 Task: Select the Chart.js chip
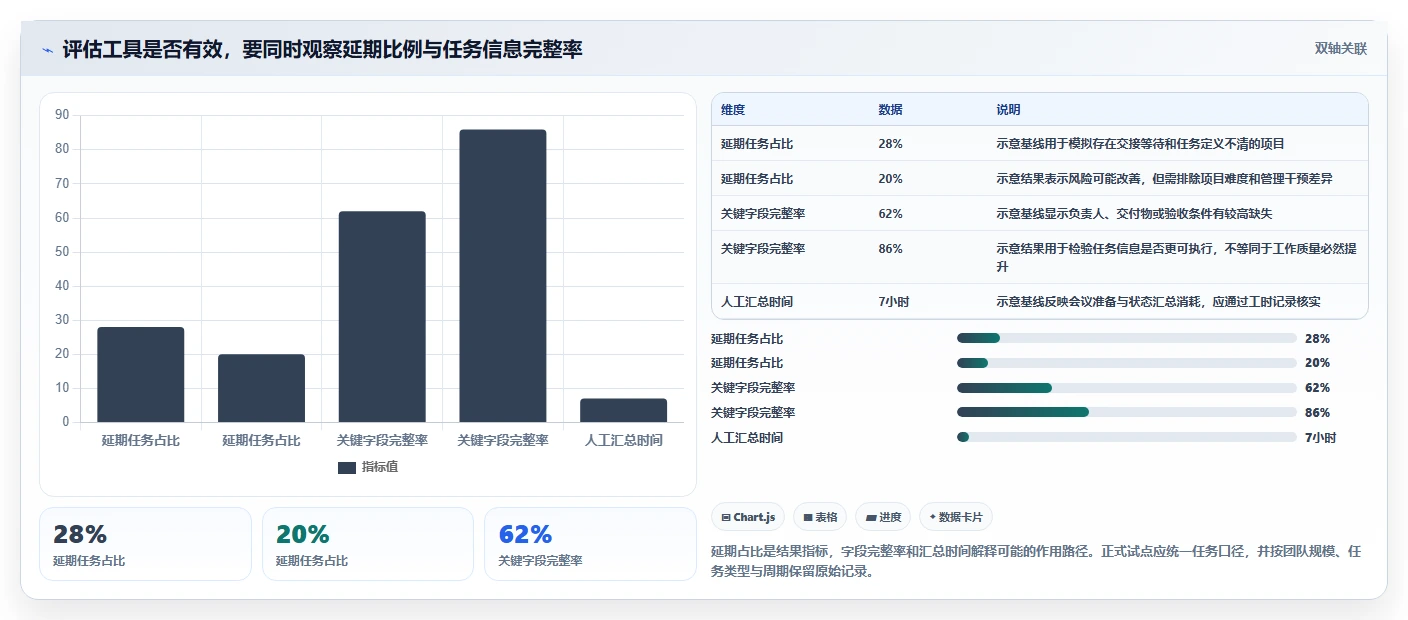pyautogui.click(x=748, y=517)
